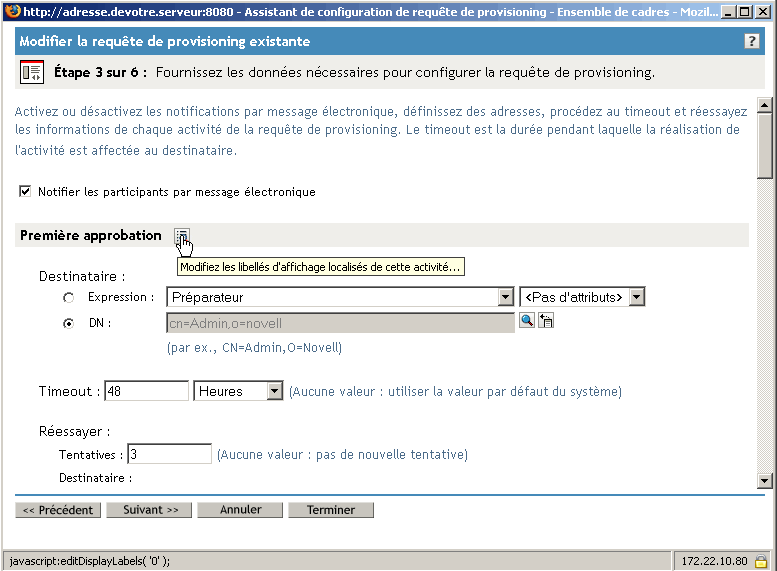The height and width of the screenshot is (571, 777).
Task: Select the Expression radio button
Action: [69, 298]
